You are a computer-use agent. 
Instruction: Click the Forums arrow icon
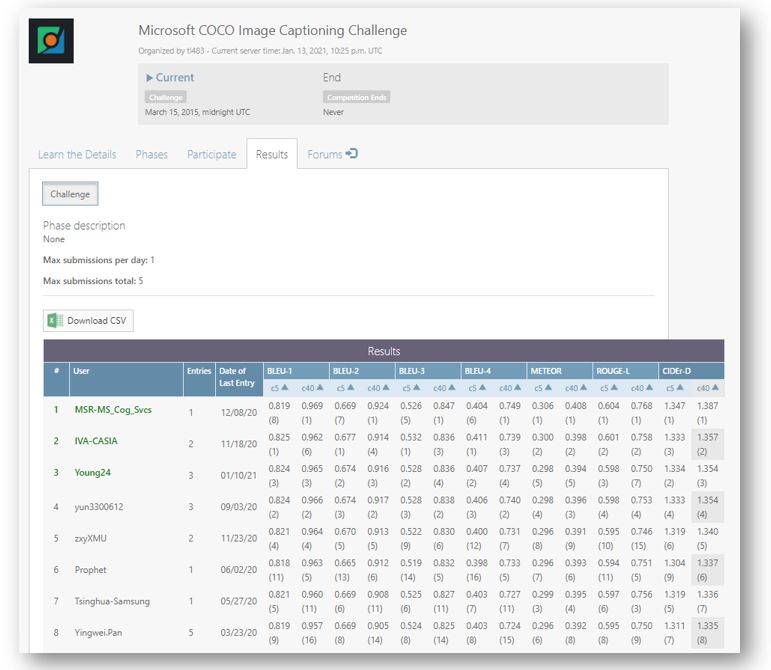[351, 154]
